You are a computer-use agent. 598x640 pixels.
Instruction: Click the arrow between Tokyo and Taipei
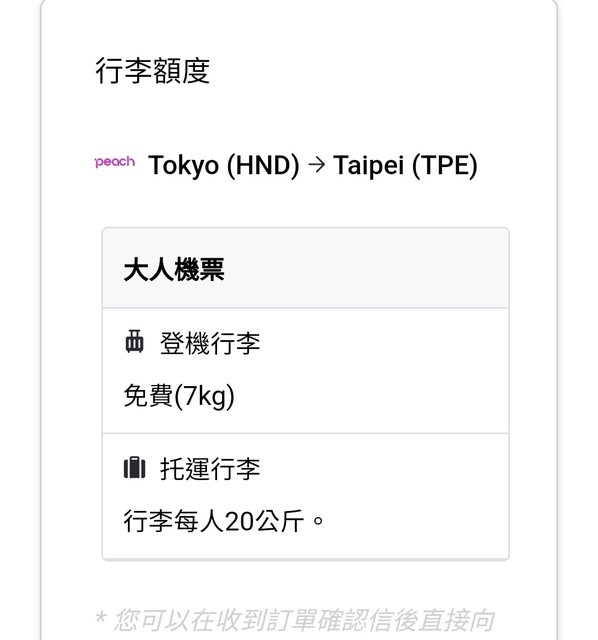click(x=316, y=165)
